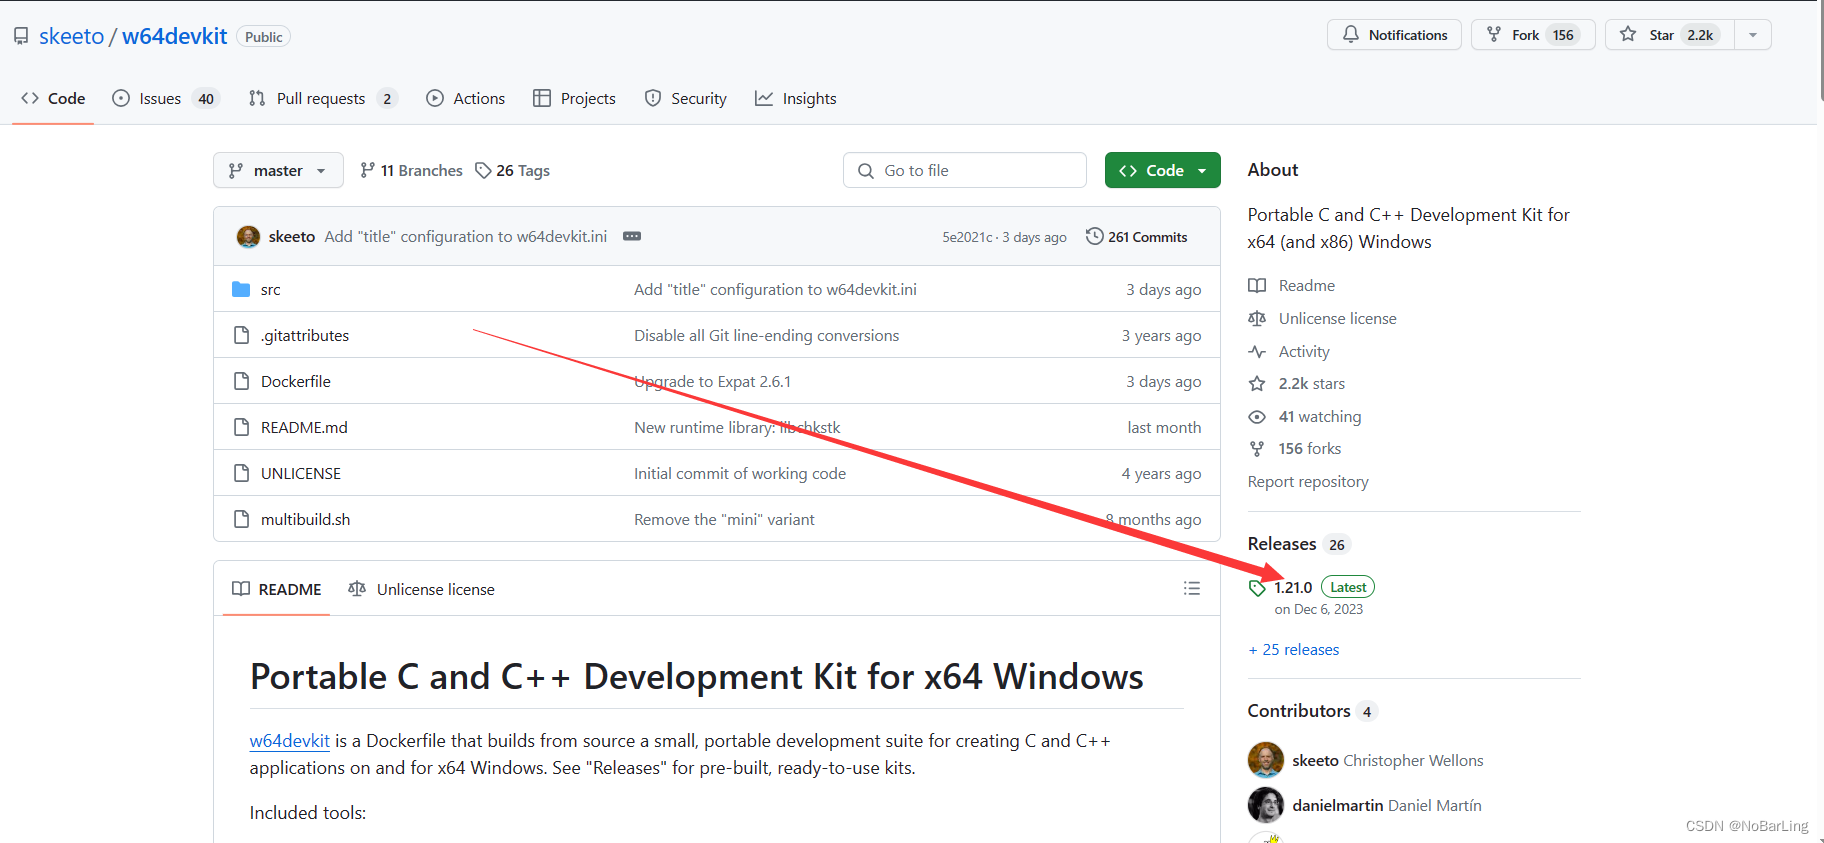Select the README tab in file viewer
1824x843 pixels.
coord(277,589)
